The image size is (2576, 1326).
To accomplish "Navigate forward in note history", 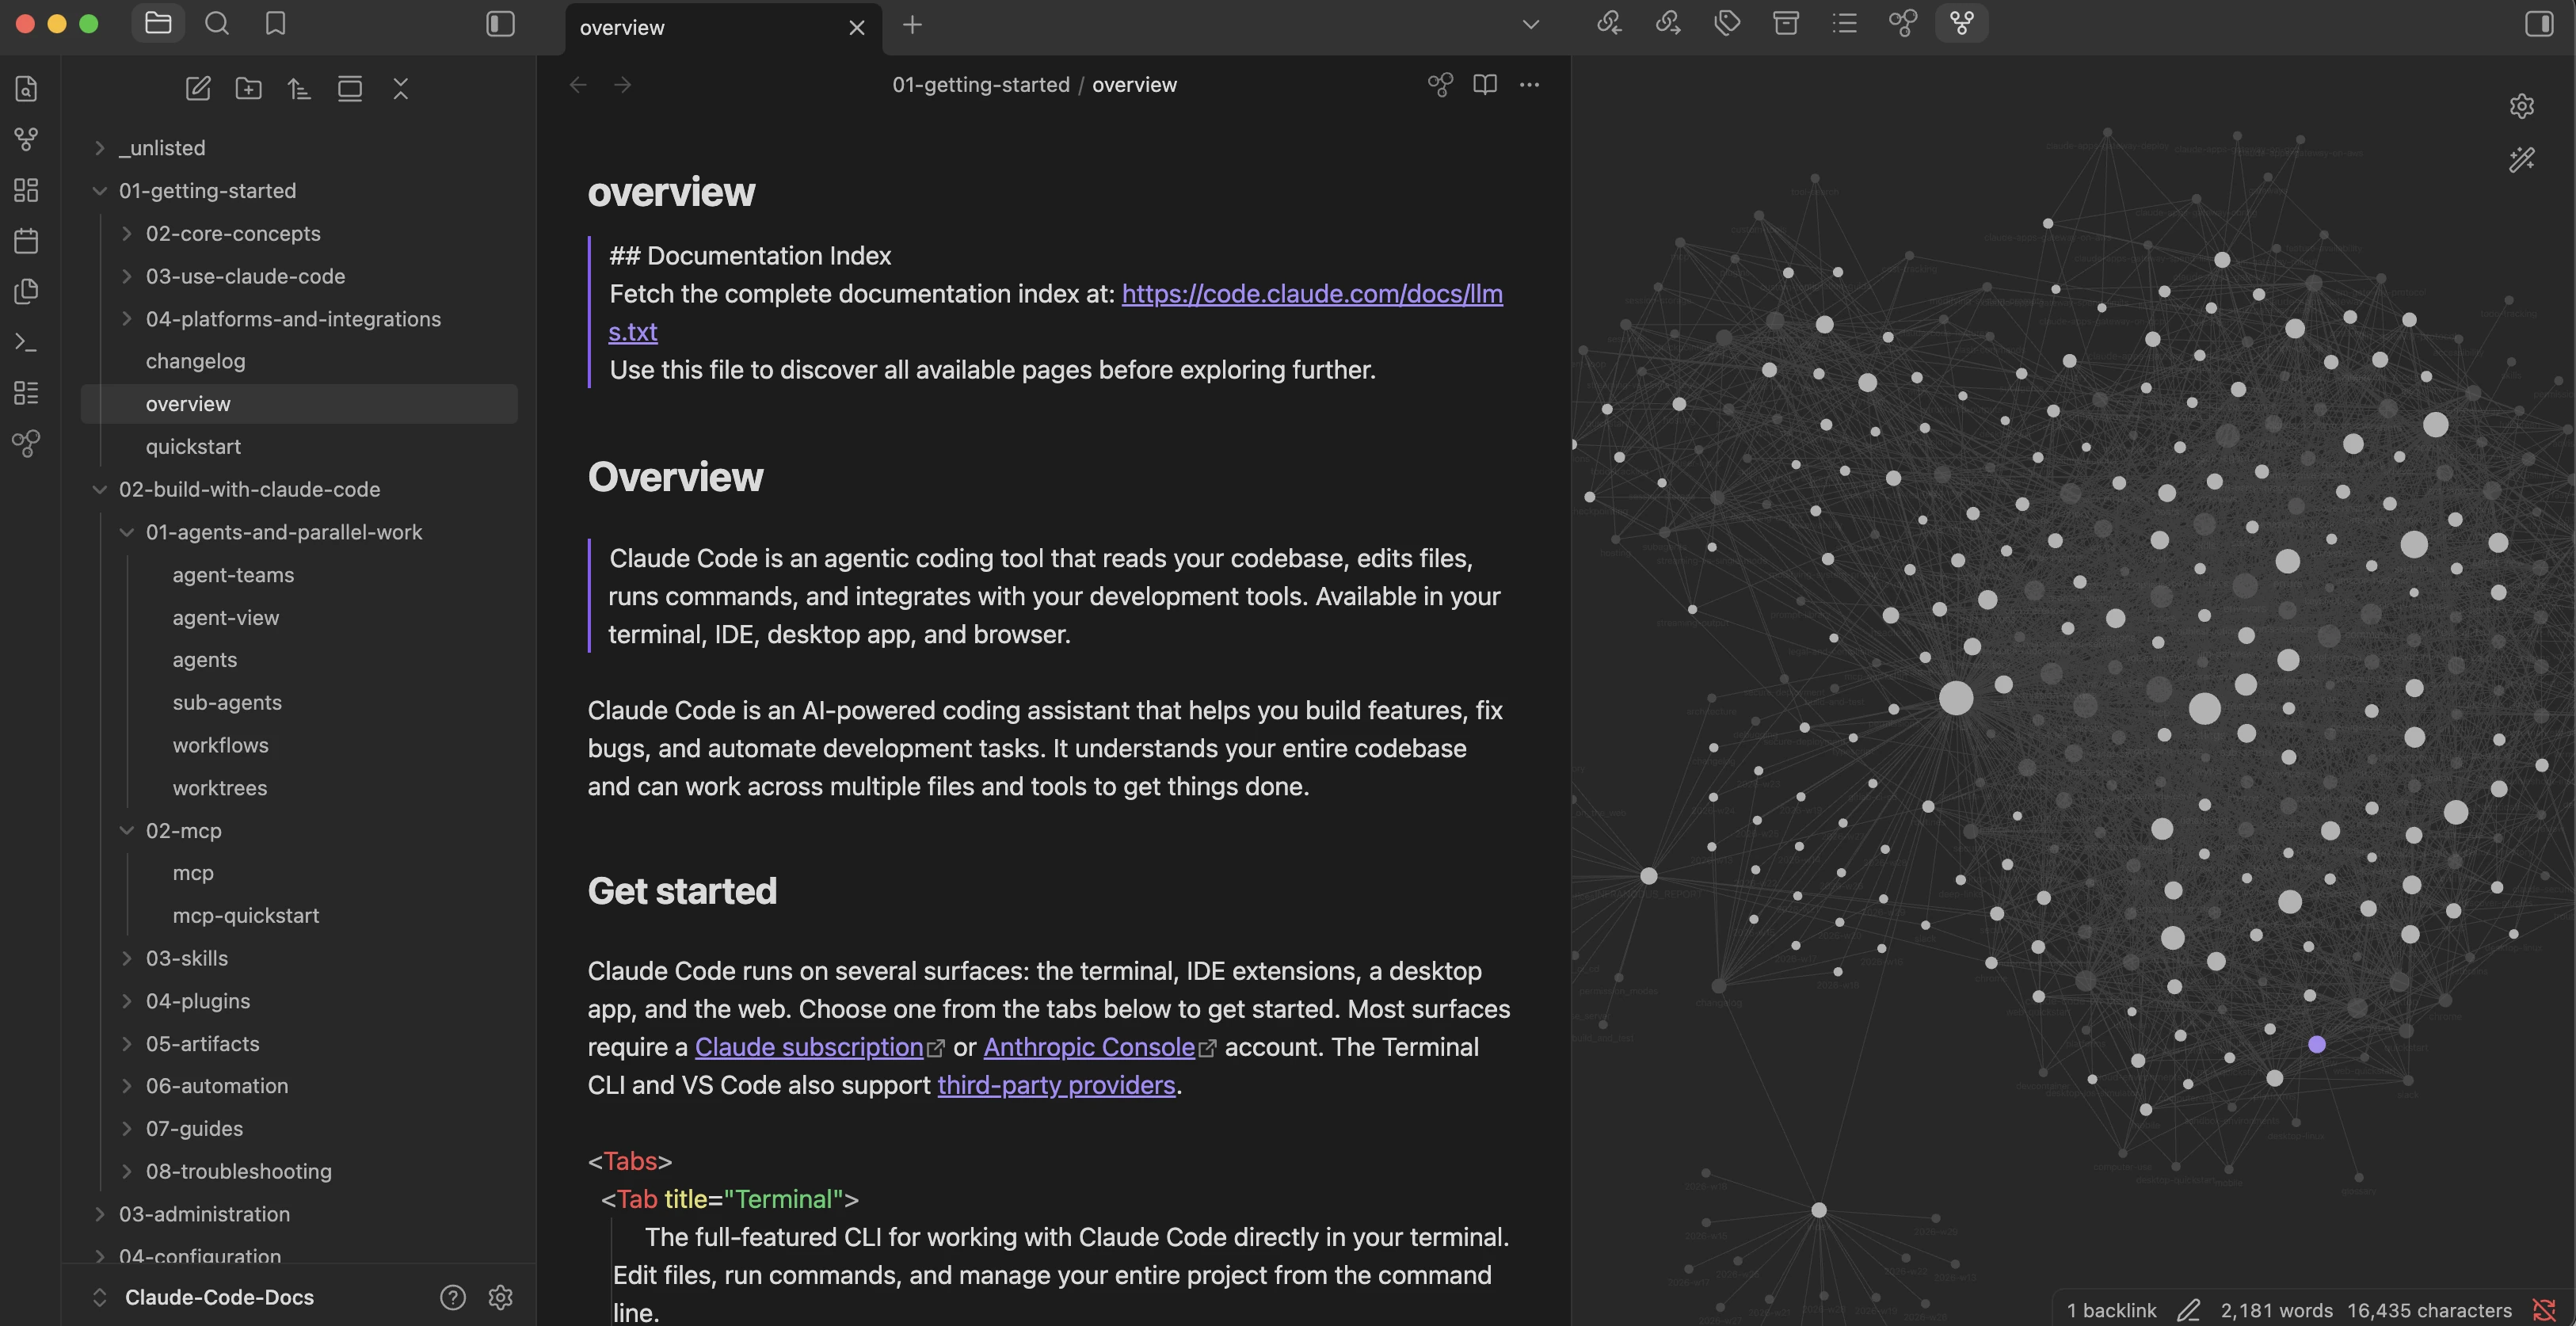I will click(x=622, y=85).
